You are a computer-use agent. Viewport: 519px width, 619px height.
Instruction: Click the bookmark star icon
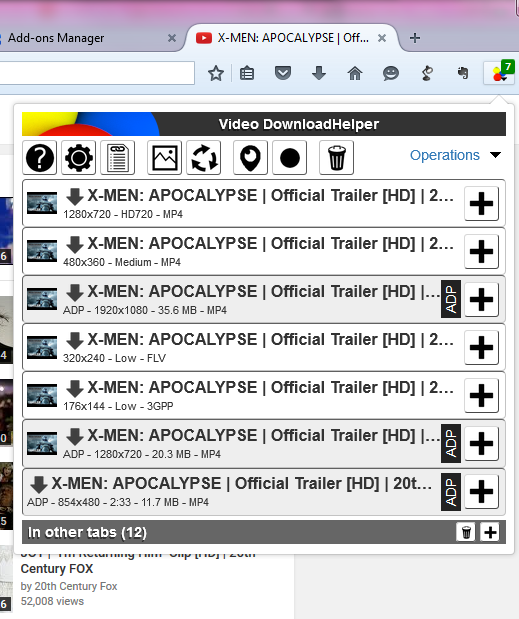point(216,73)
